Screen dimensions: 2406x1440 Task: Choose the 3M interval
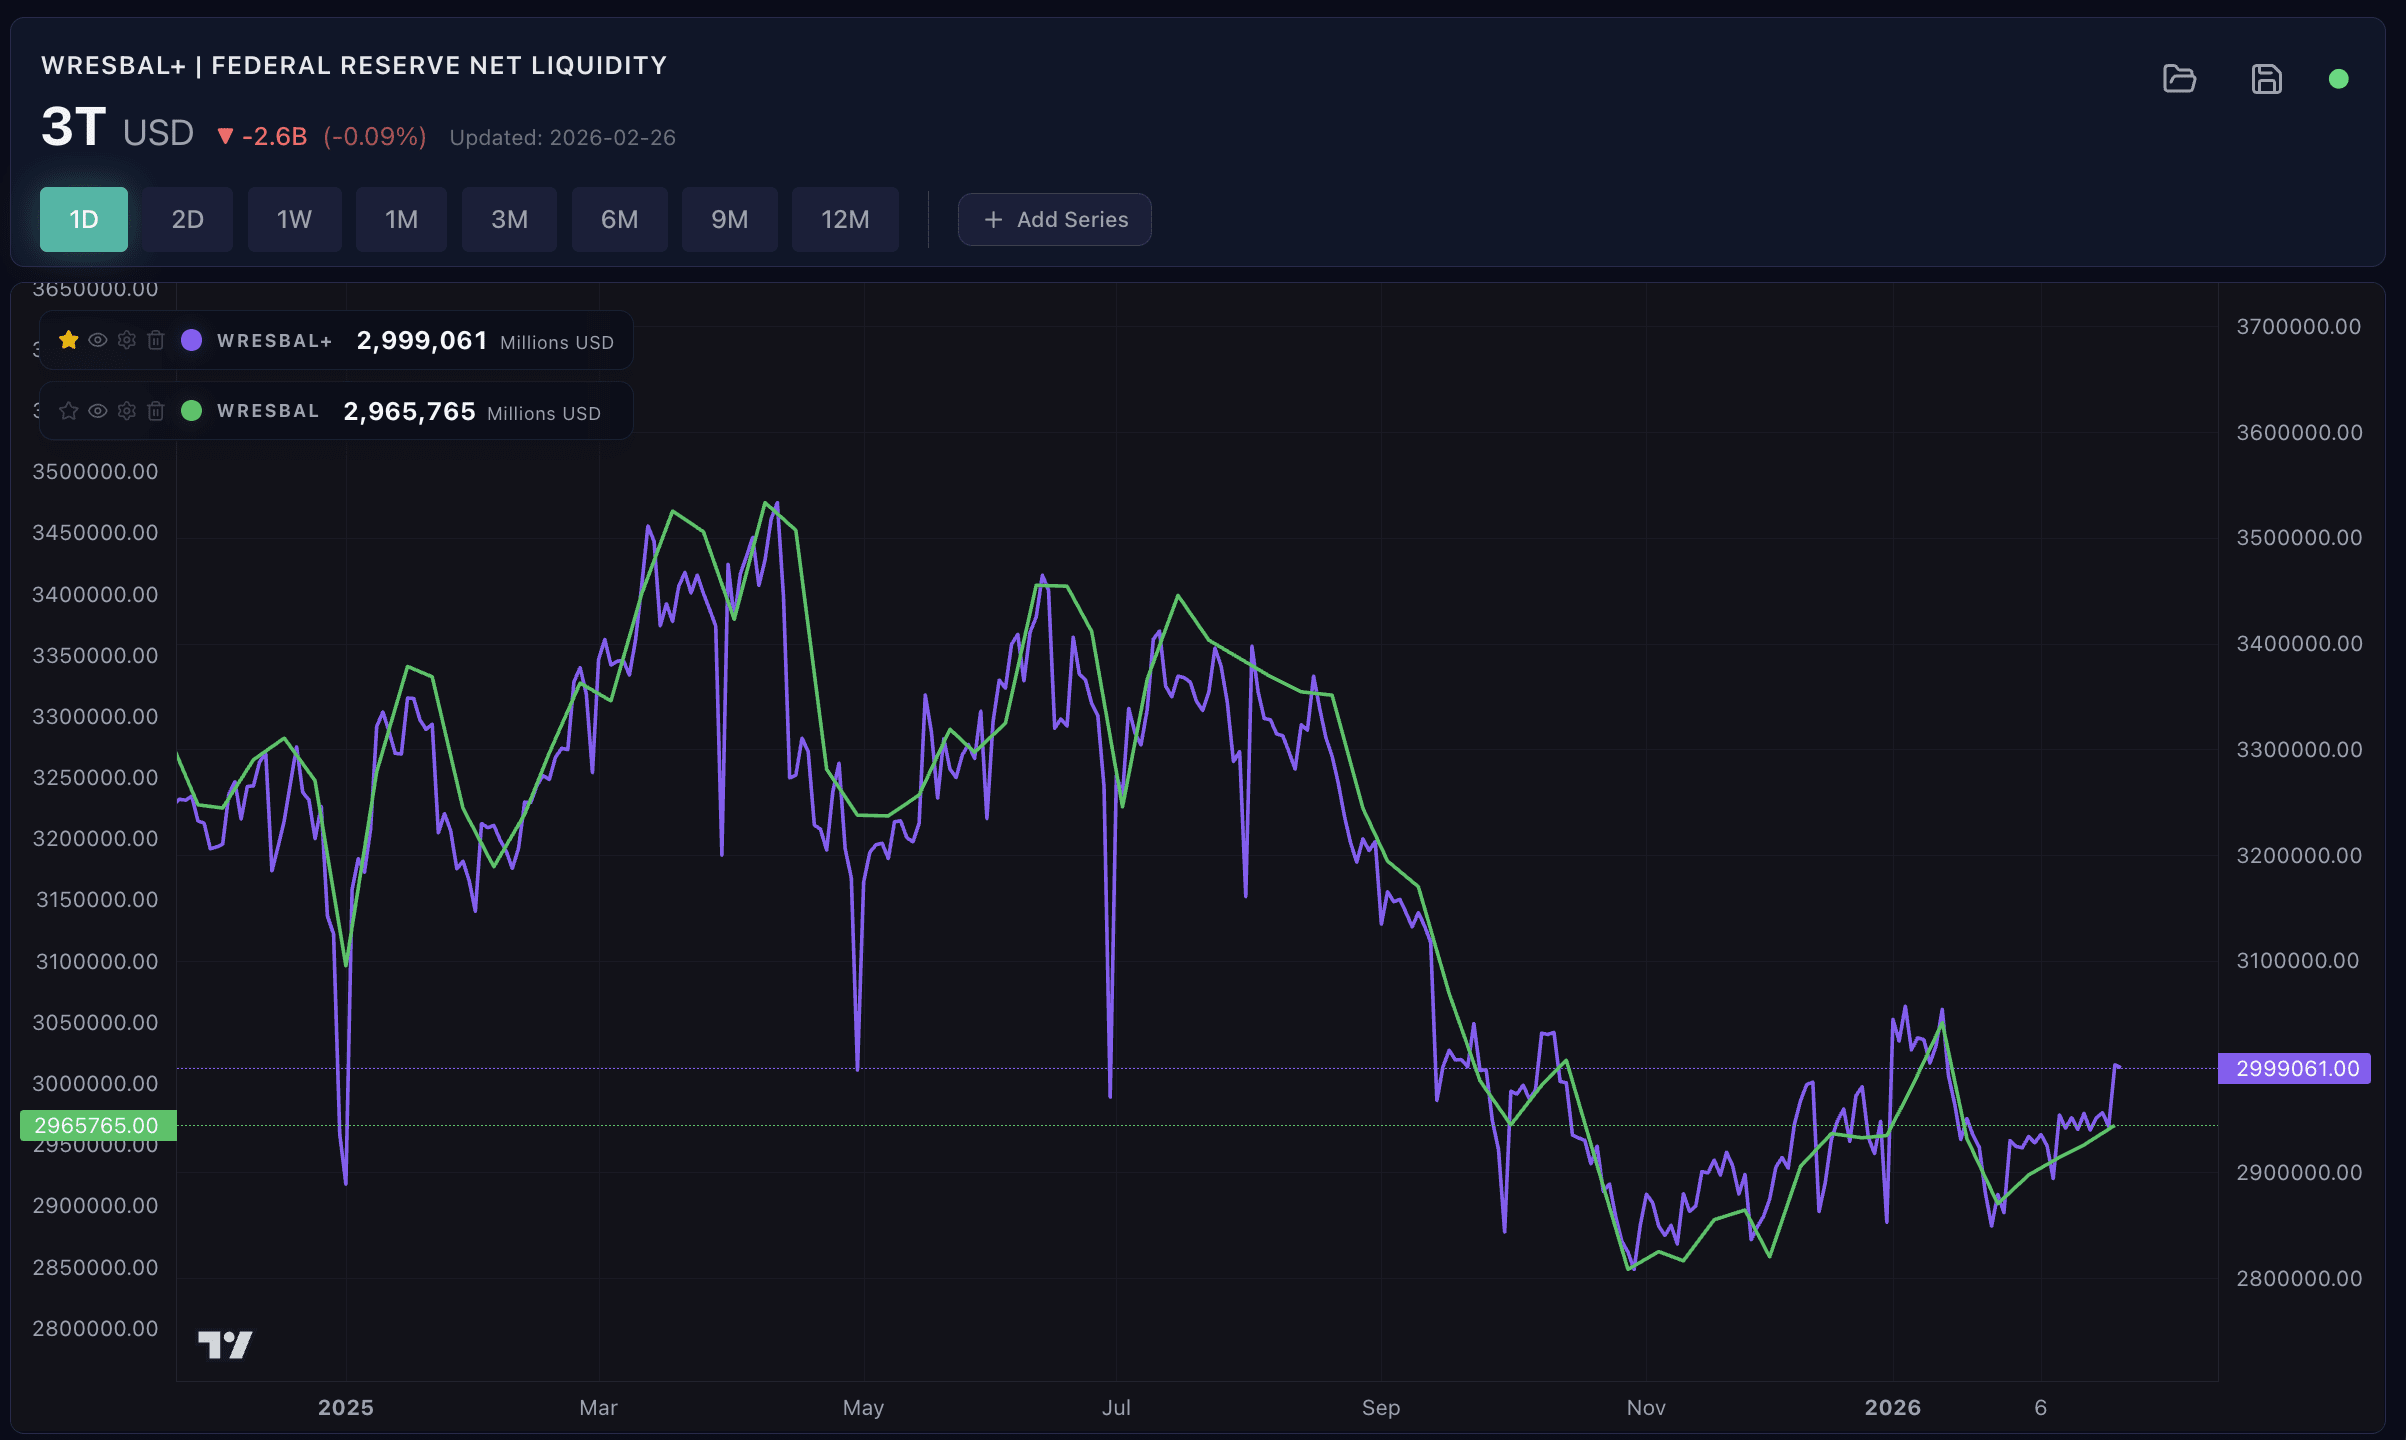509,219
